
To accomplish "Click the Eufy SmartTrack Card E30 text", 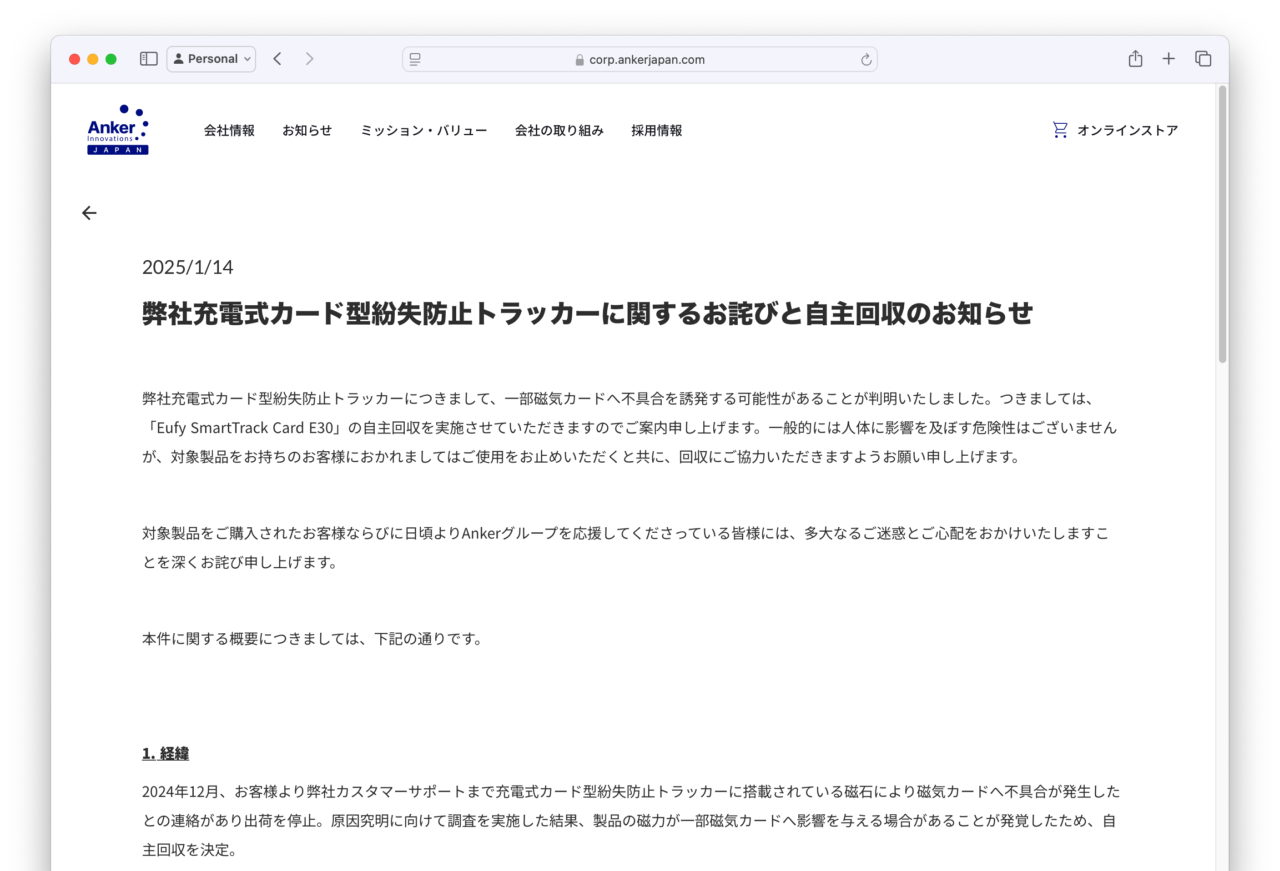I will click(245, 427).
